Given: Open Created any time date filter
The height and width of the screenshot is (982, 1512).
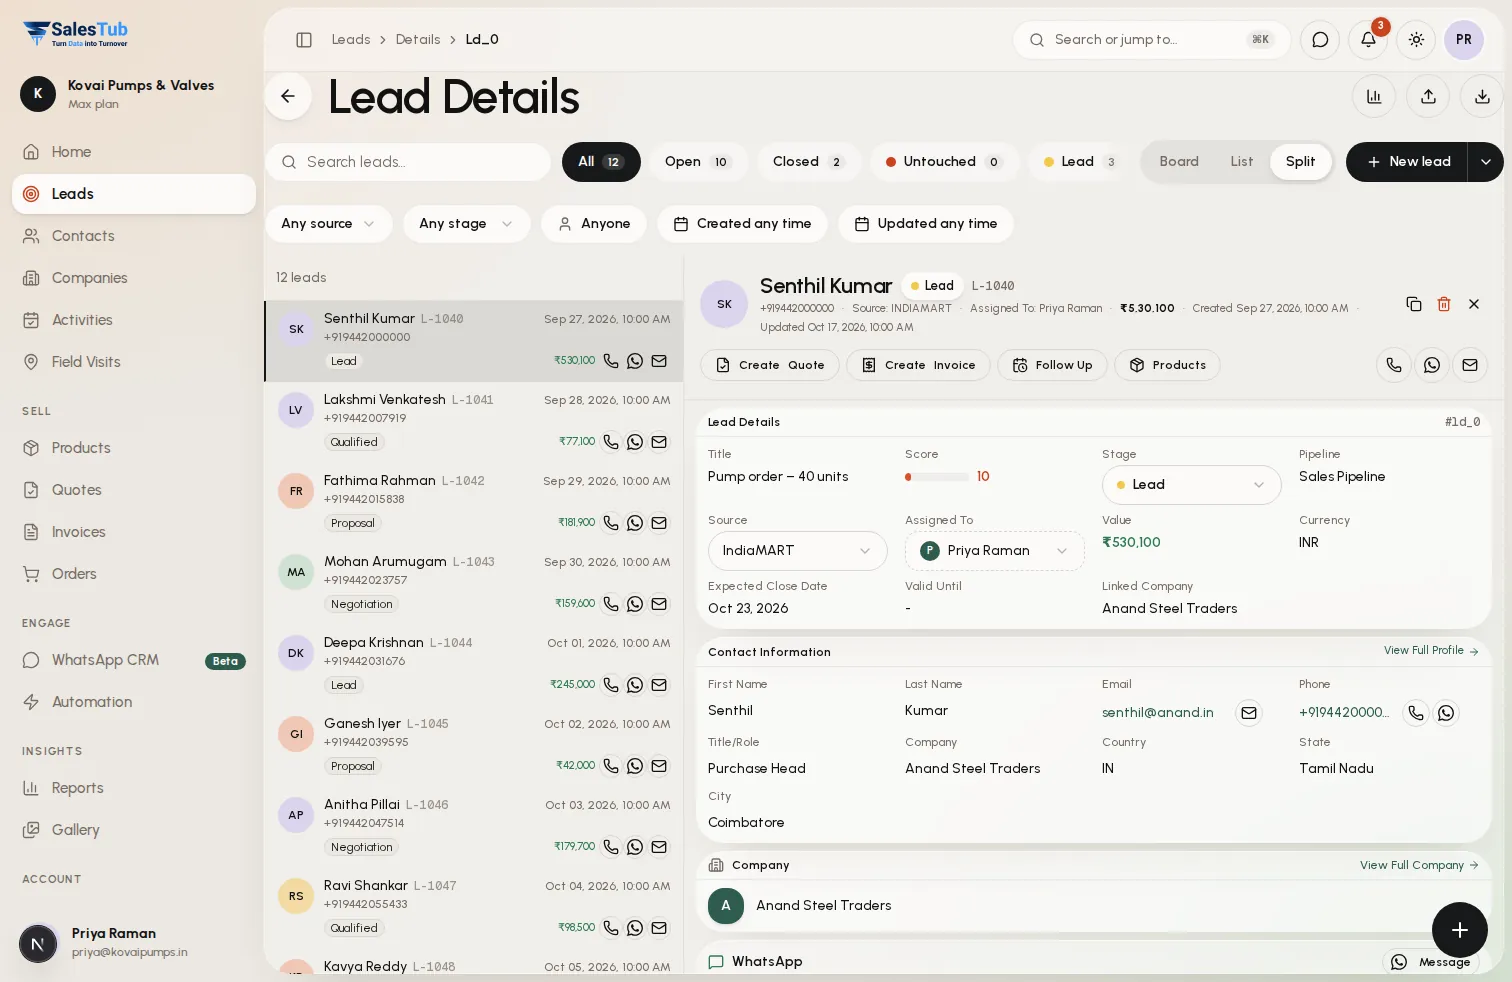Looking at the screenshot, I should pyautogui.click(x=742, y=224).
